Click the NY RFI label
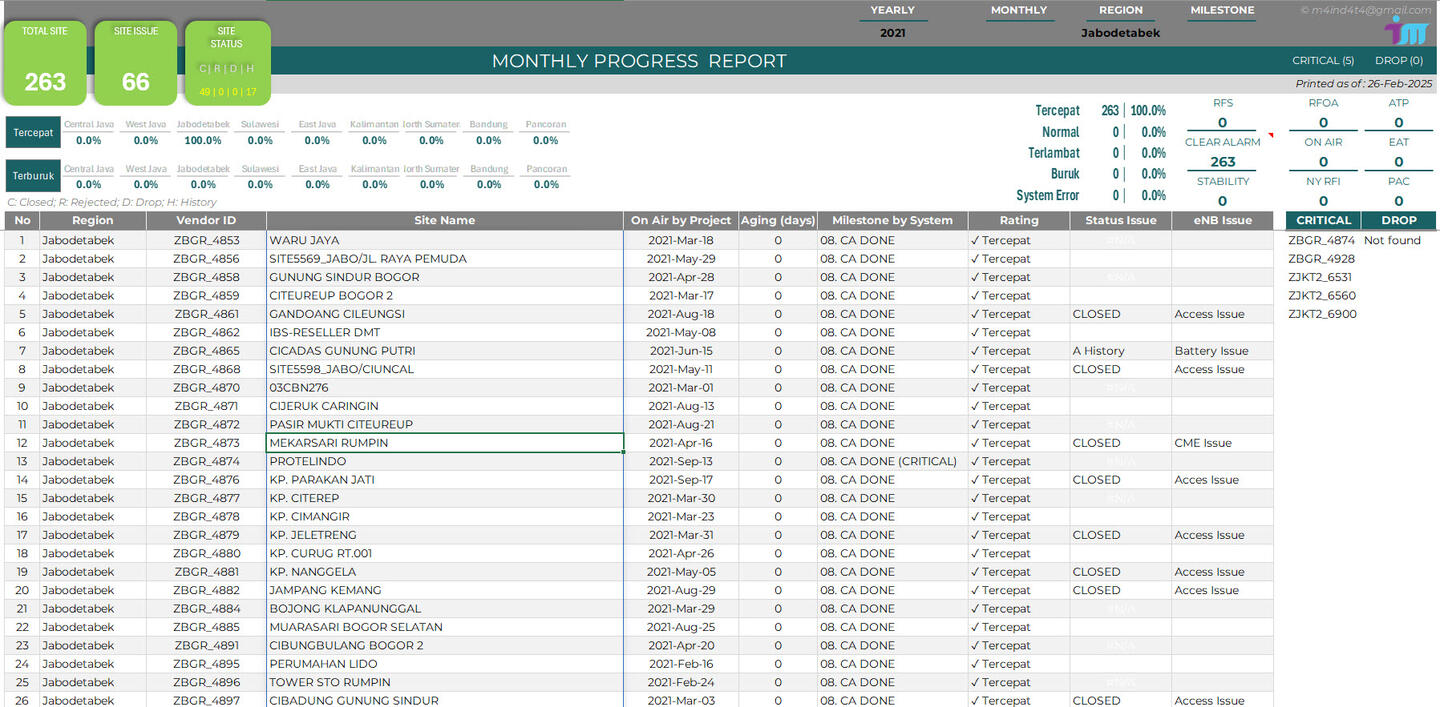The image size is (1440, 707). [x=1323, y=181]
